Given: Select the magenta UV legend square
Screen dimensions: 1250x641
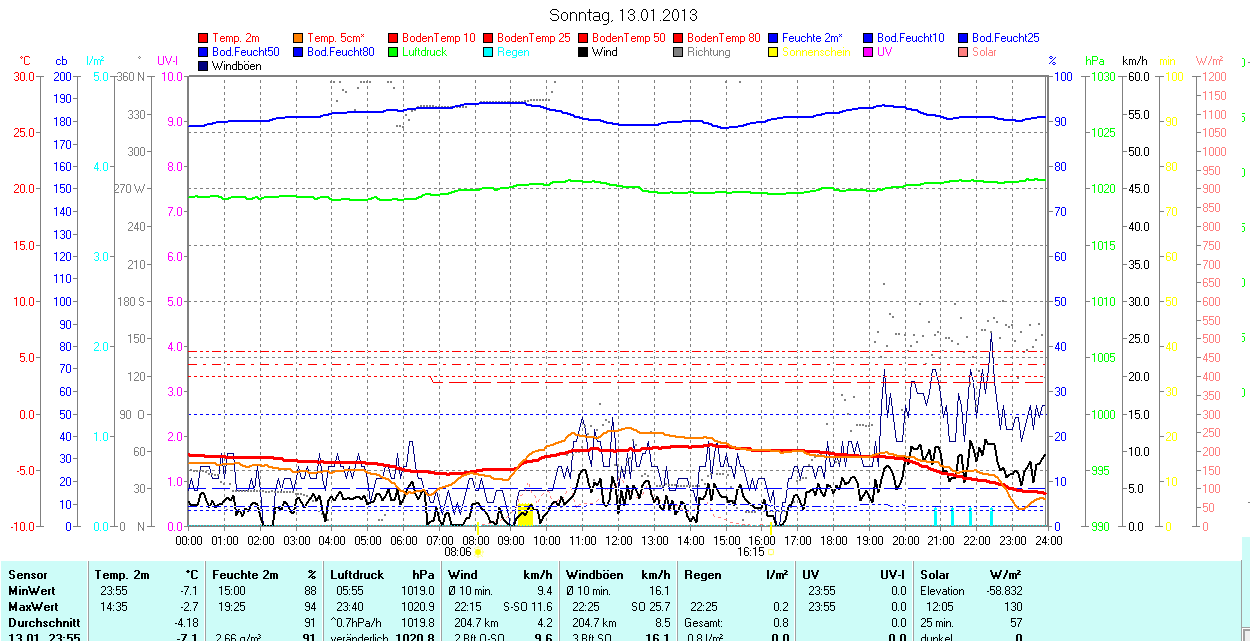Looking at the screenshot, I should pos(869,52).
